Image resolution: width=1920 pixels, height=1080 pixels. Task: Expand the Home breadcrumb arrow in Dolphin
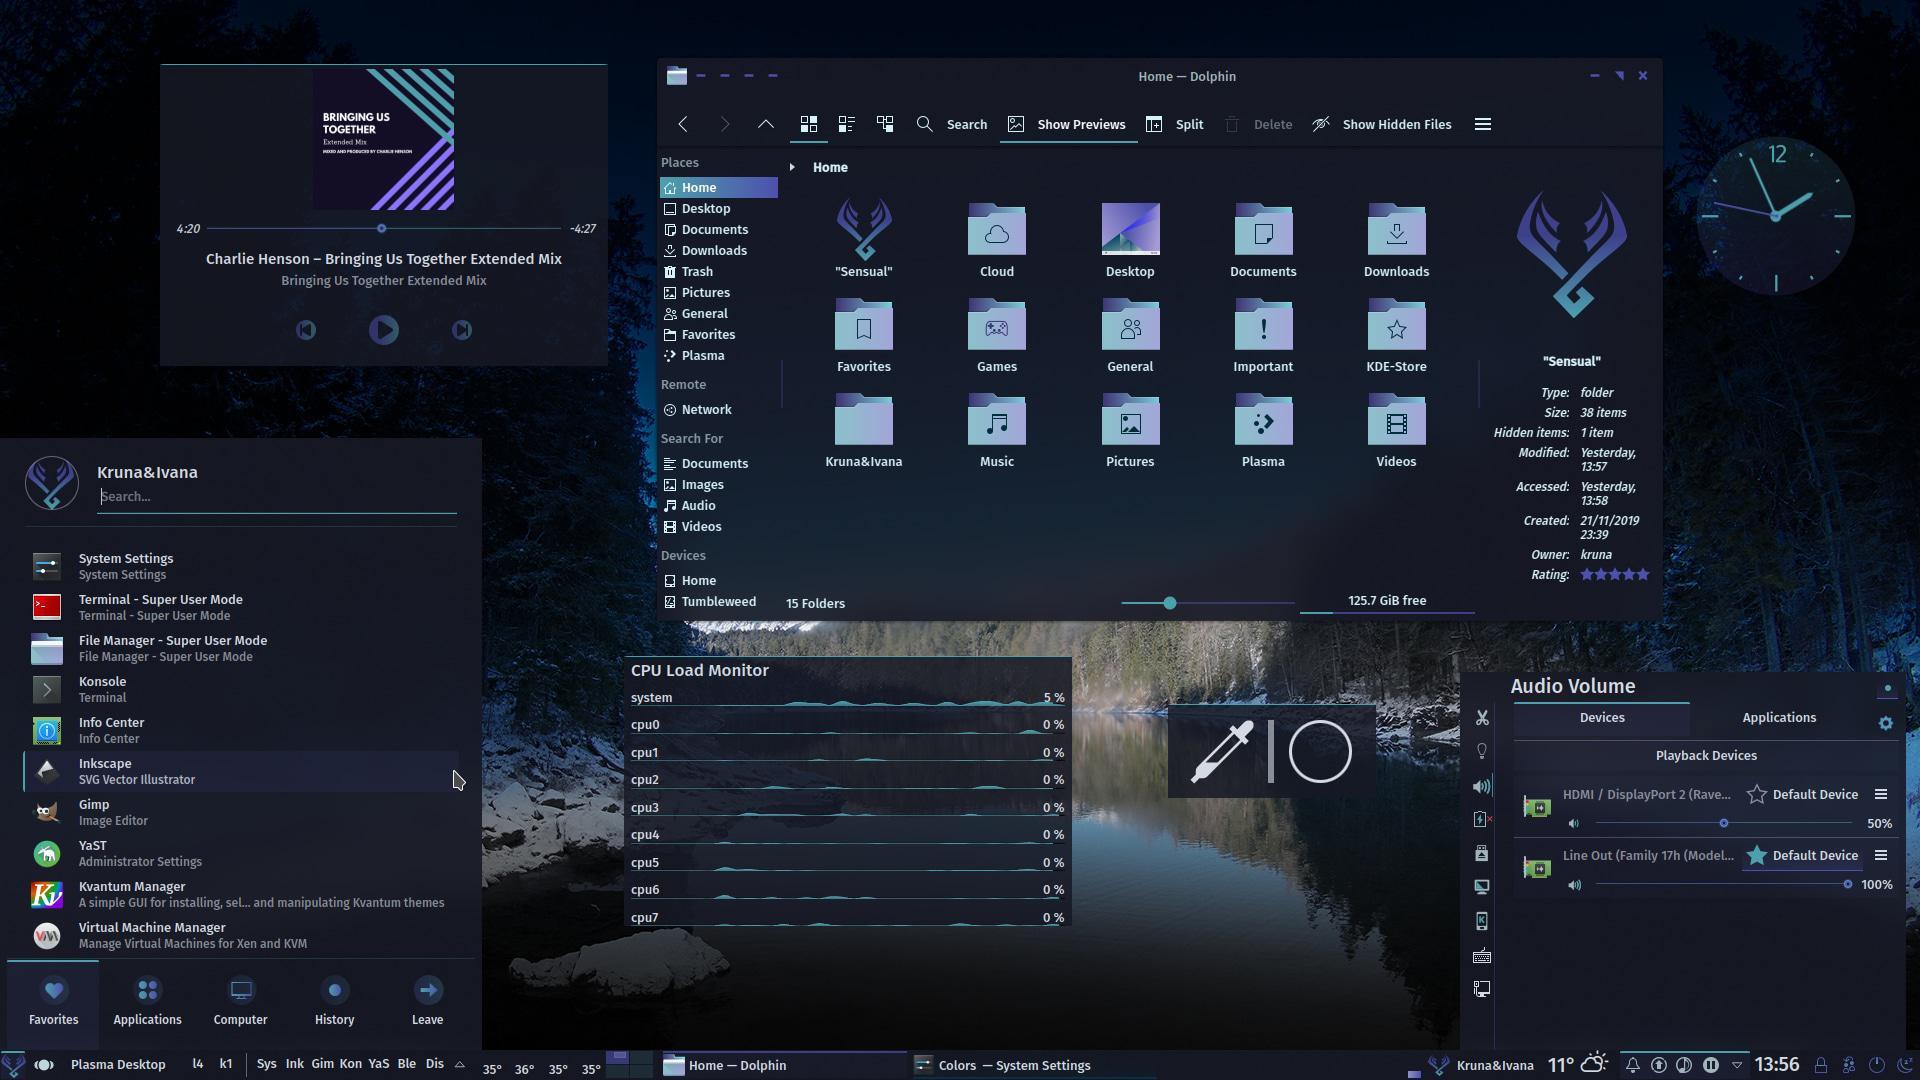[793, 167]
